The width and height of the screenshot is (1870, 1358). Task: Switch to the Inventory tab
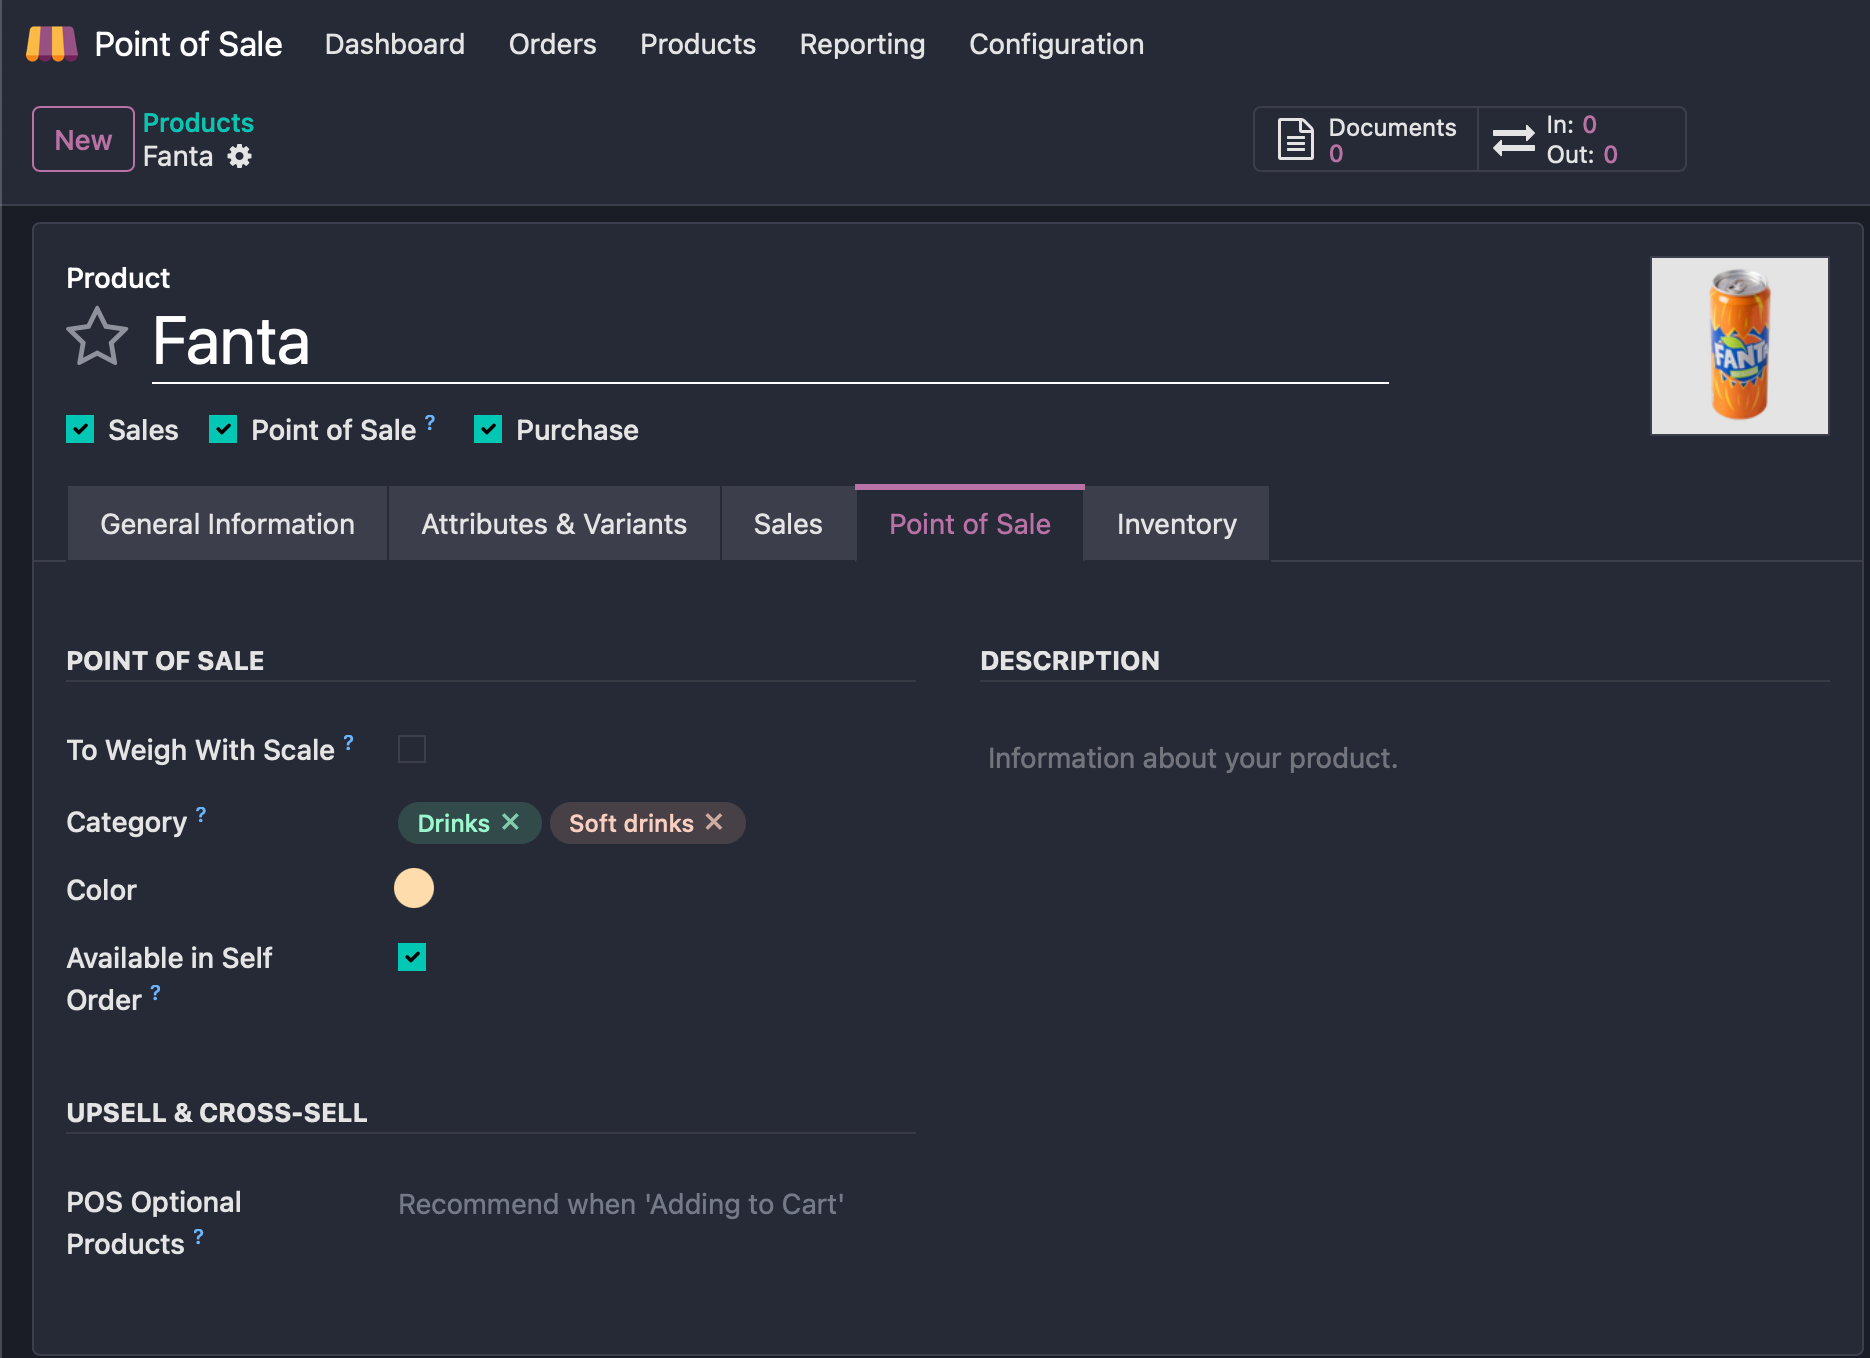point(1176,524)
